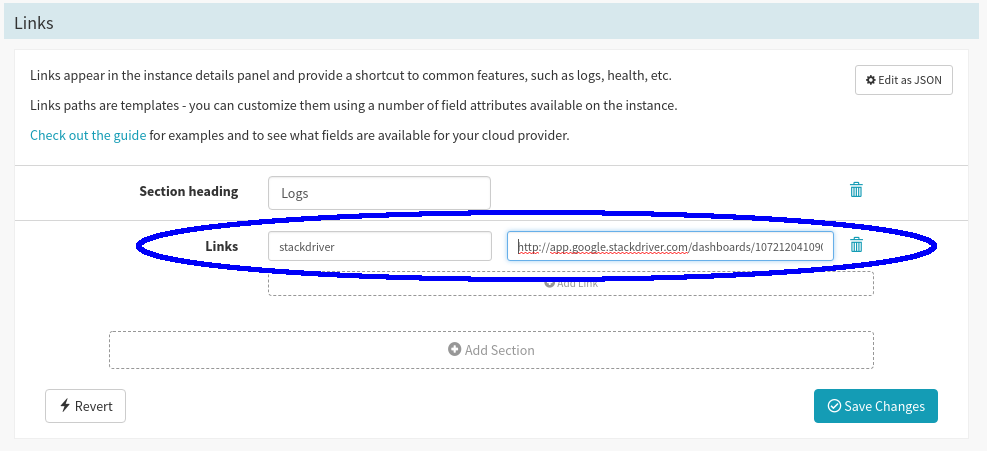The width and height of the screenshot is (987, 451).
Task: Click gear icon on Edit as JSON
Action: pyautogui.click(x=871, y=80)
